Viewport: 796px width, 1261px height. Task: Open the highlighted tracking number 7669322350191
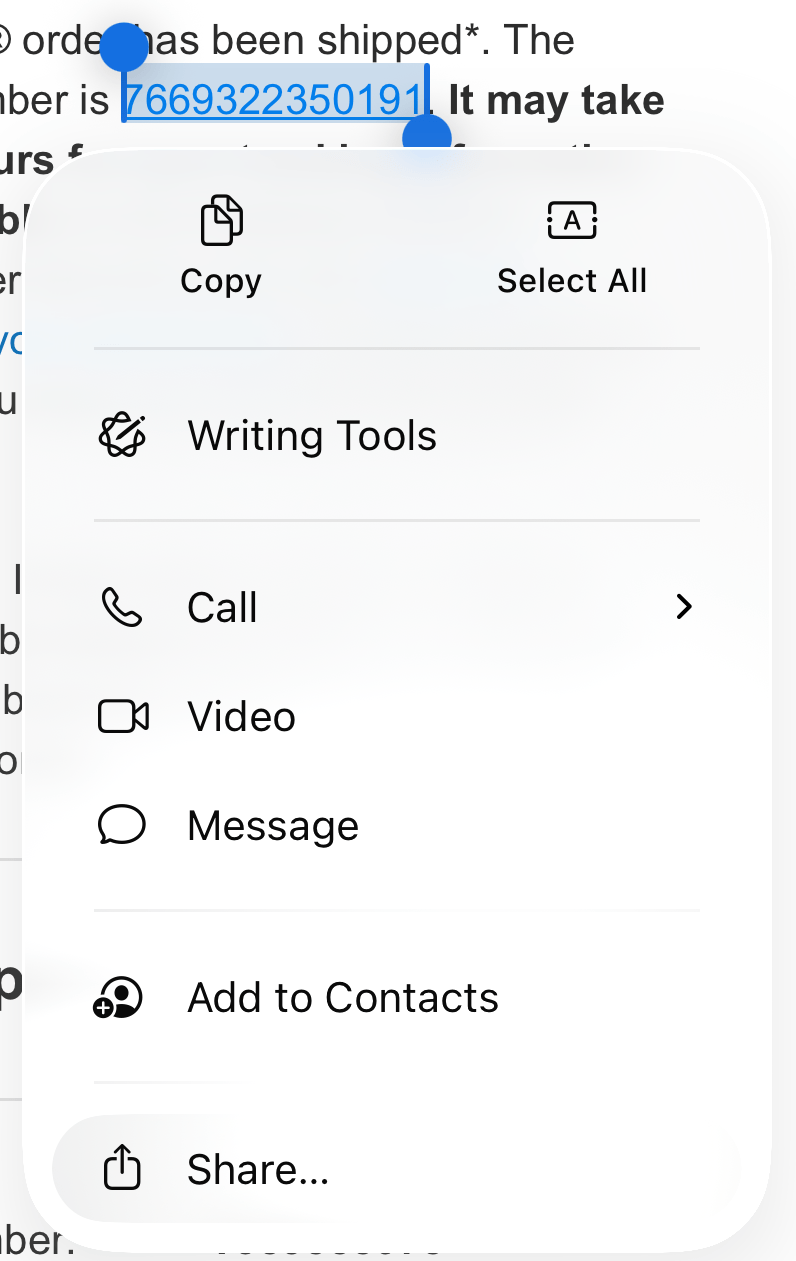click(x=273, y=100)
